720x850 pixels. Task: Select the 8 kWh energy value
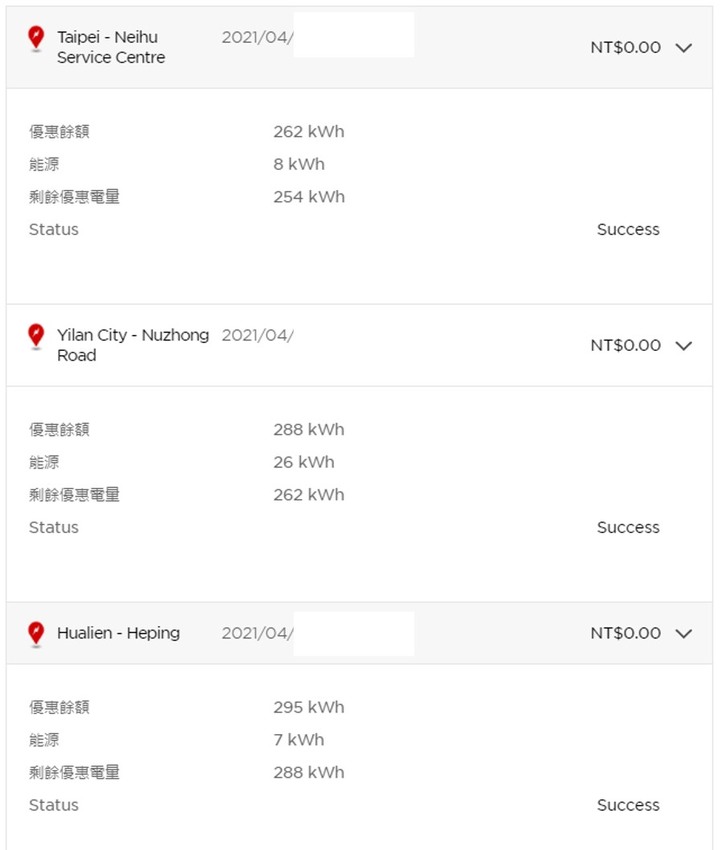point(299,164)
